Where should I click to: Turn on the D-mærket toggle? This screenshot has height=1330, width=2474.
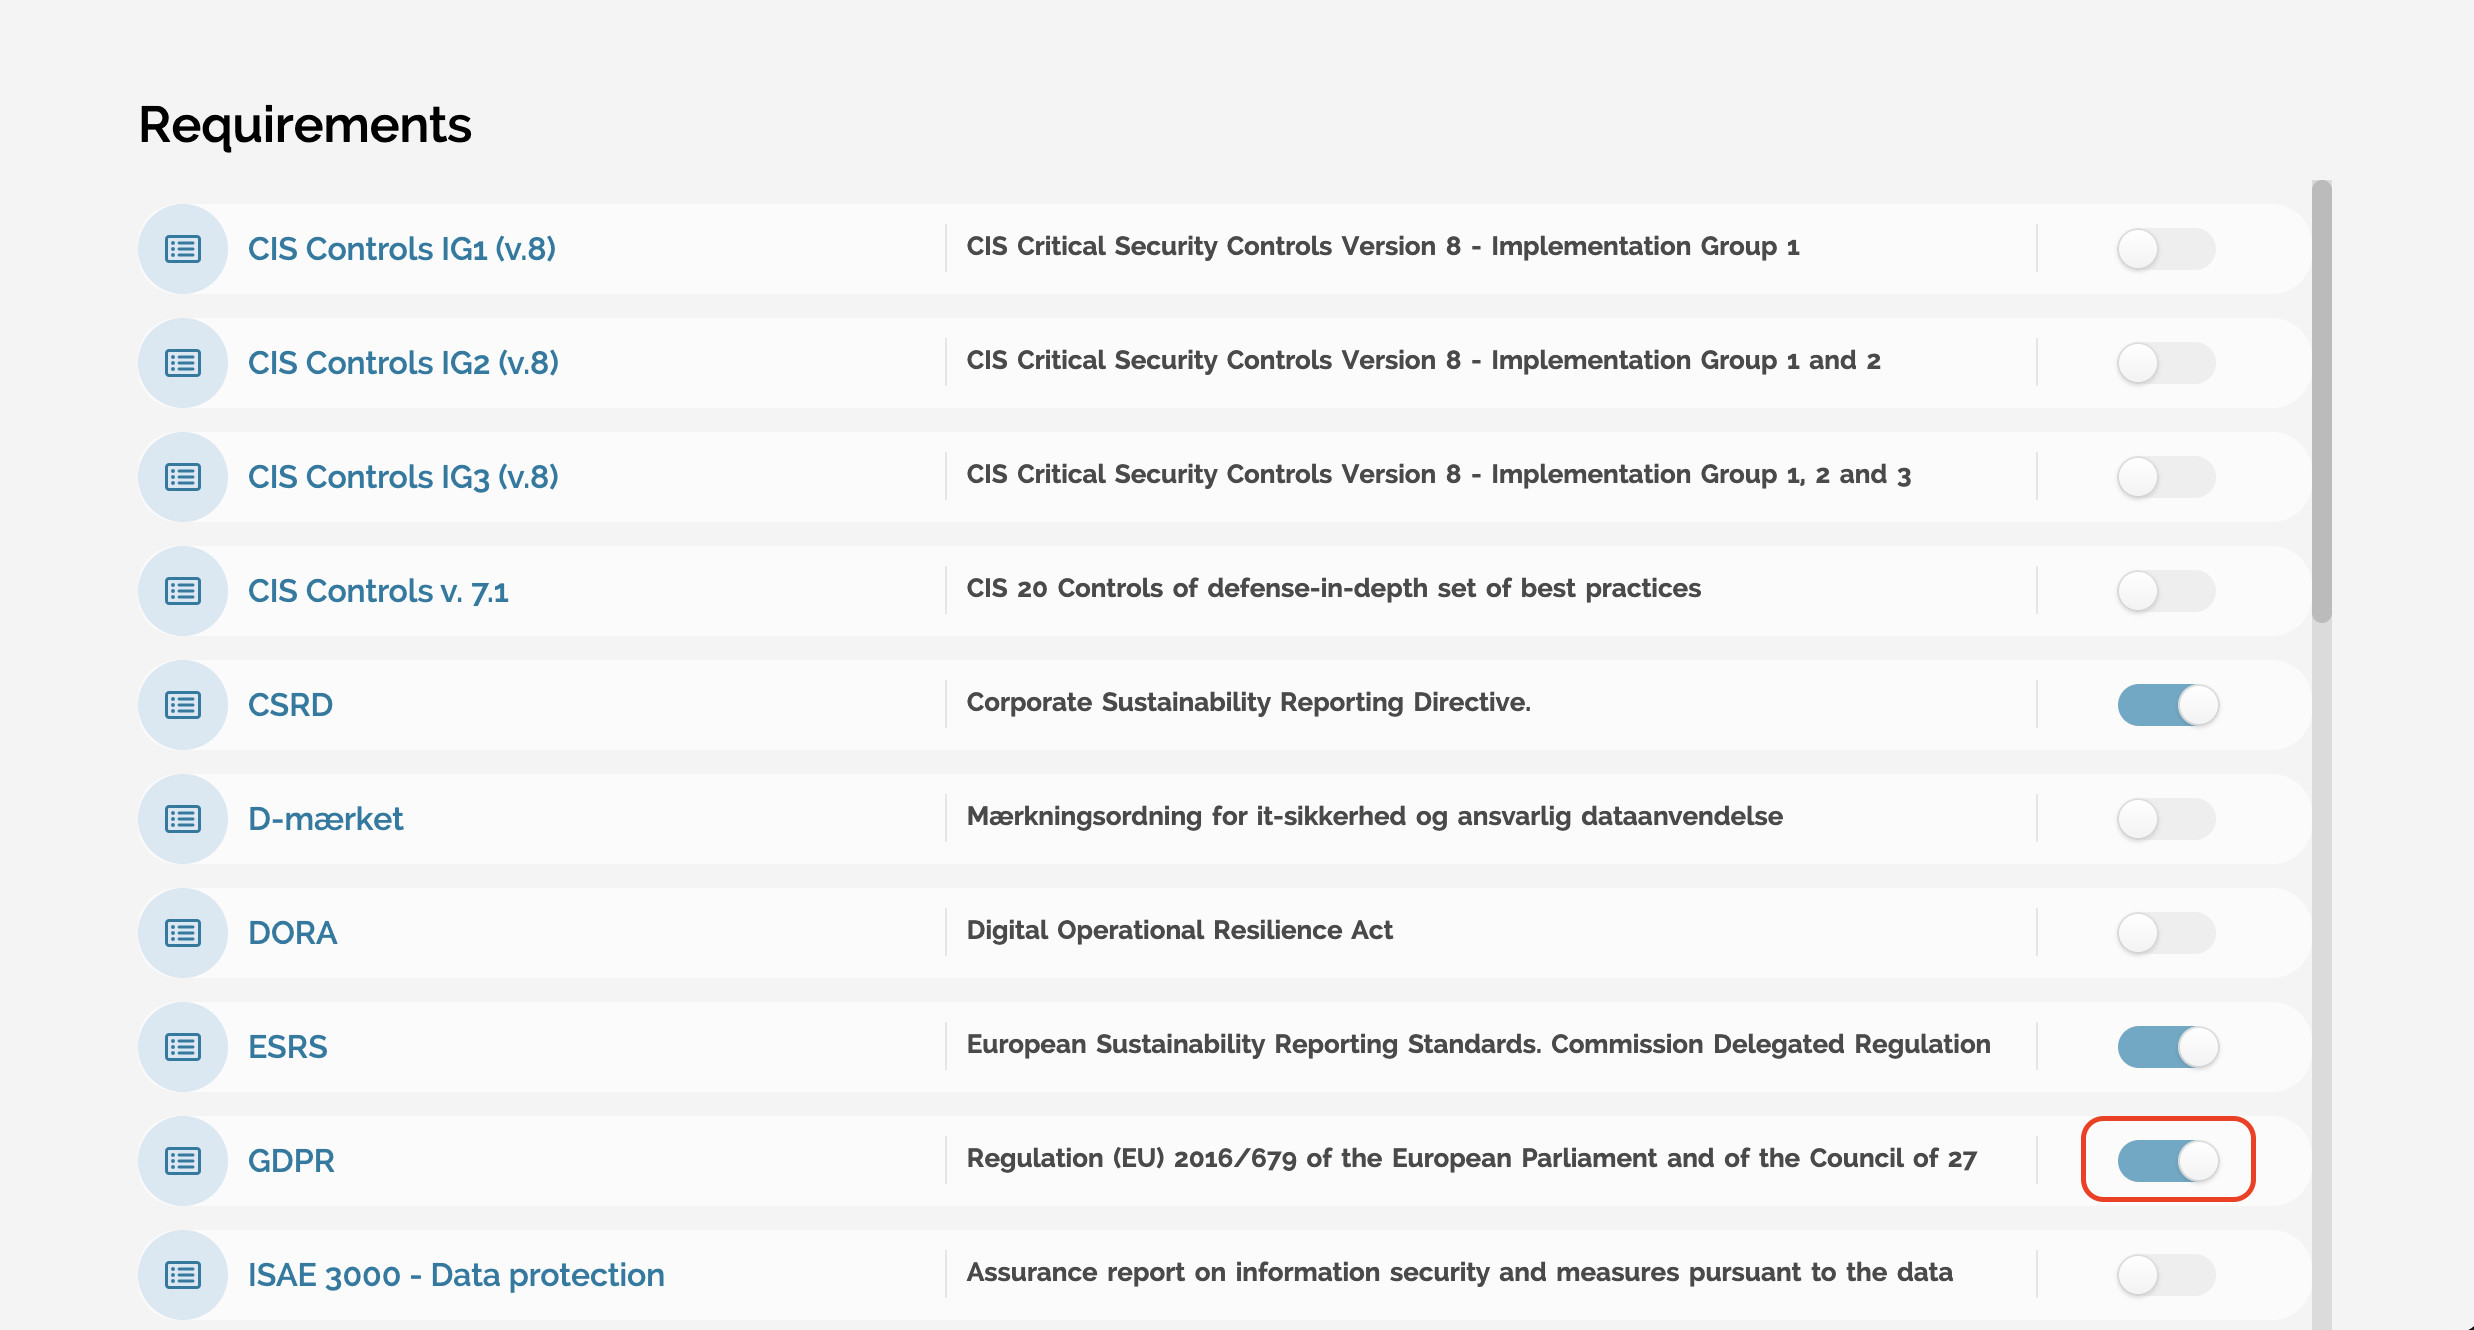(2166, 819)
